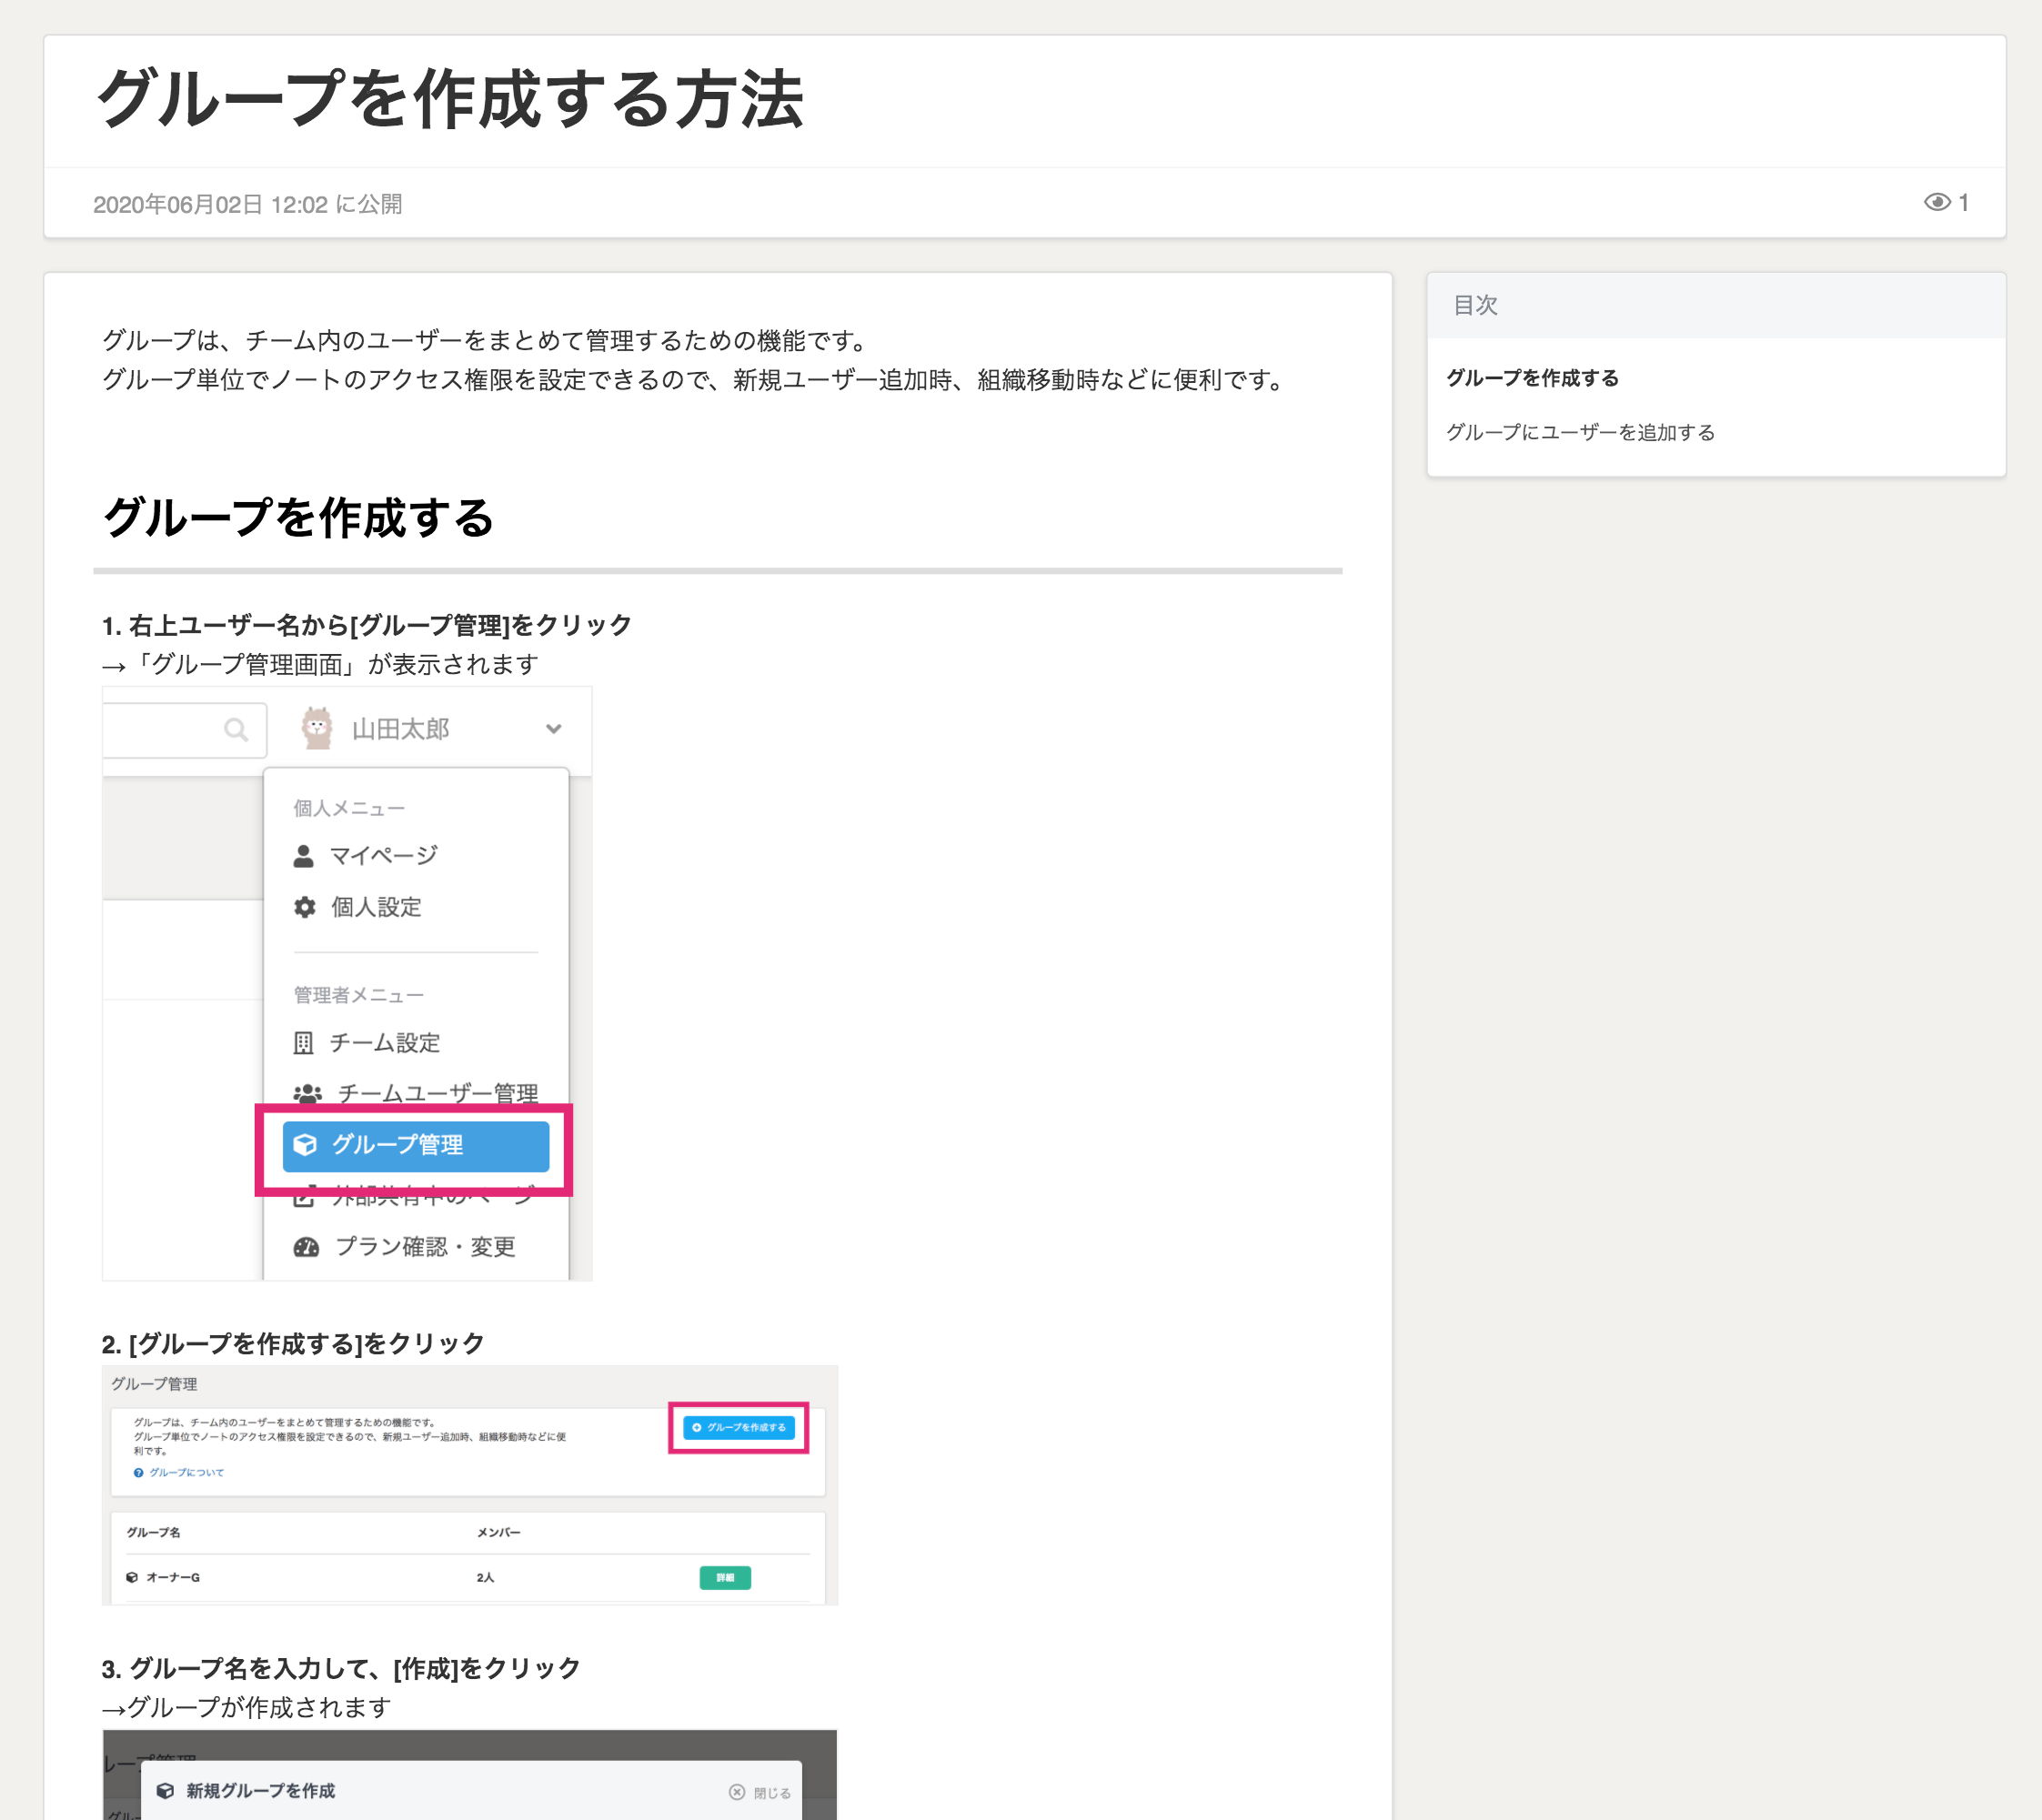2042x1820 pixels.
Task: Jump to グループにユーザーを追加する section
Action: 1580,432
